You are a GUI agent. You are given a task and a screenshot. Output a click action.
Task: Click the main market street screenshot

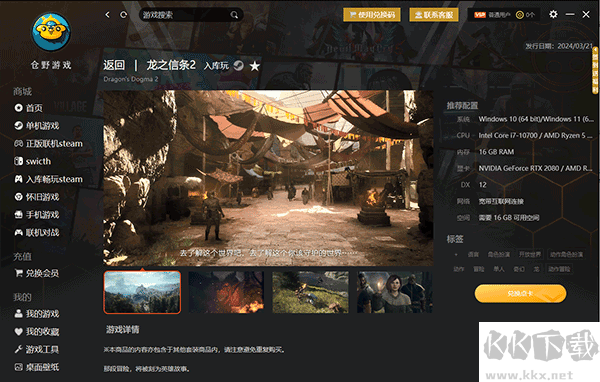coord(268,178)
